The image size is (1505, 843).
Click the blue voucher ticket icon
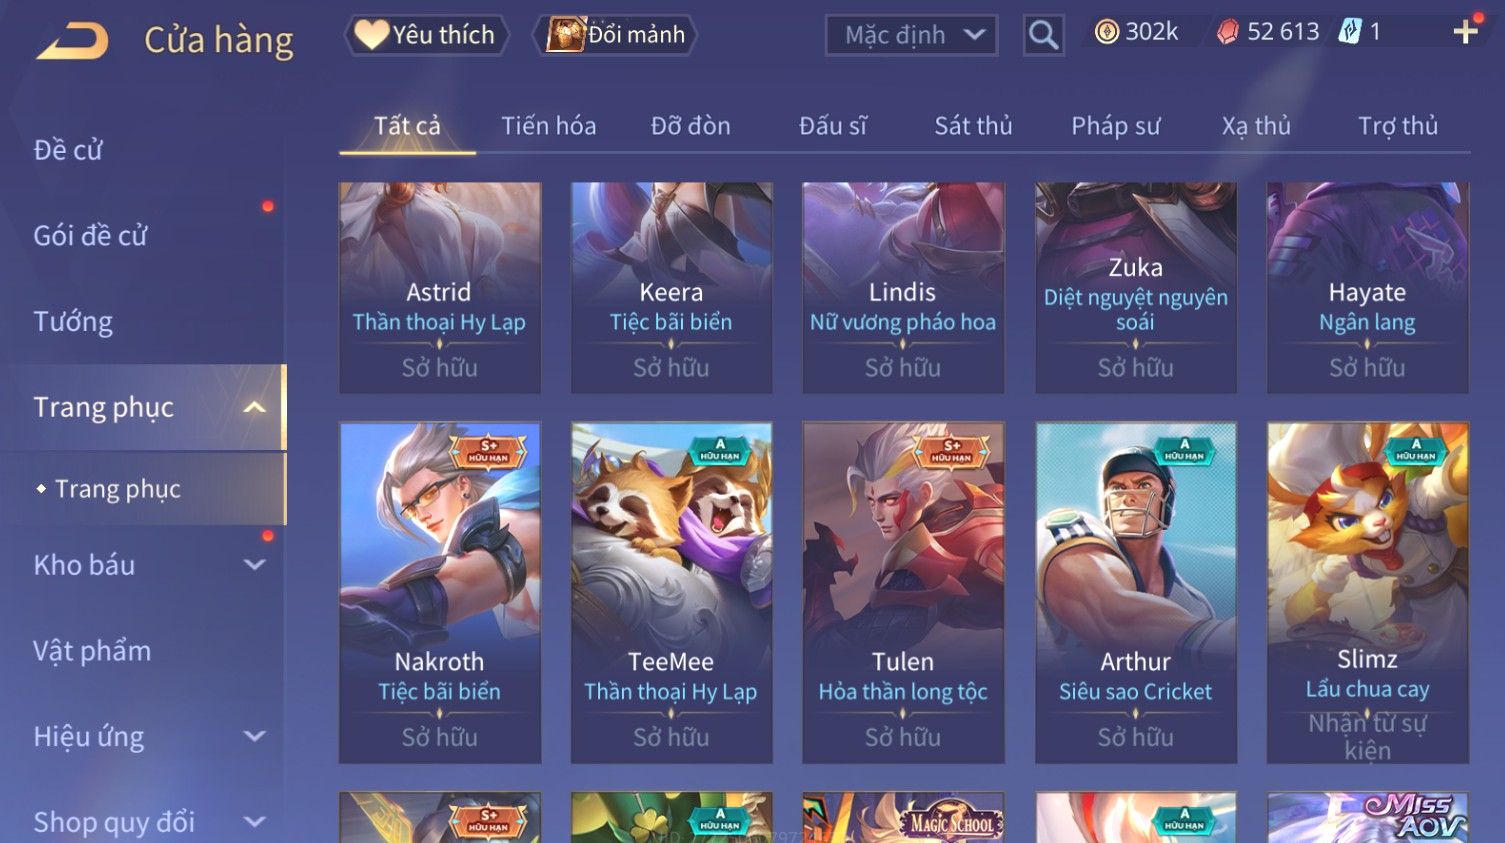point(1350,32)
